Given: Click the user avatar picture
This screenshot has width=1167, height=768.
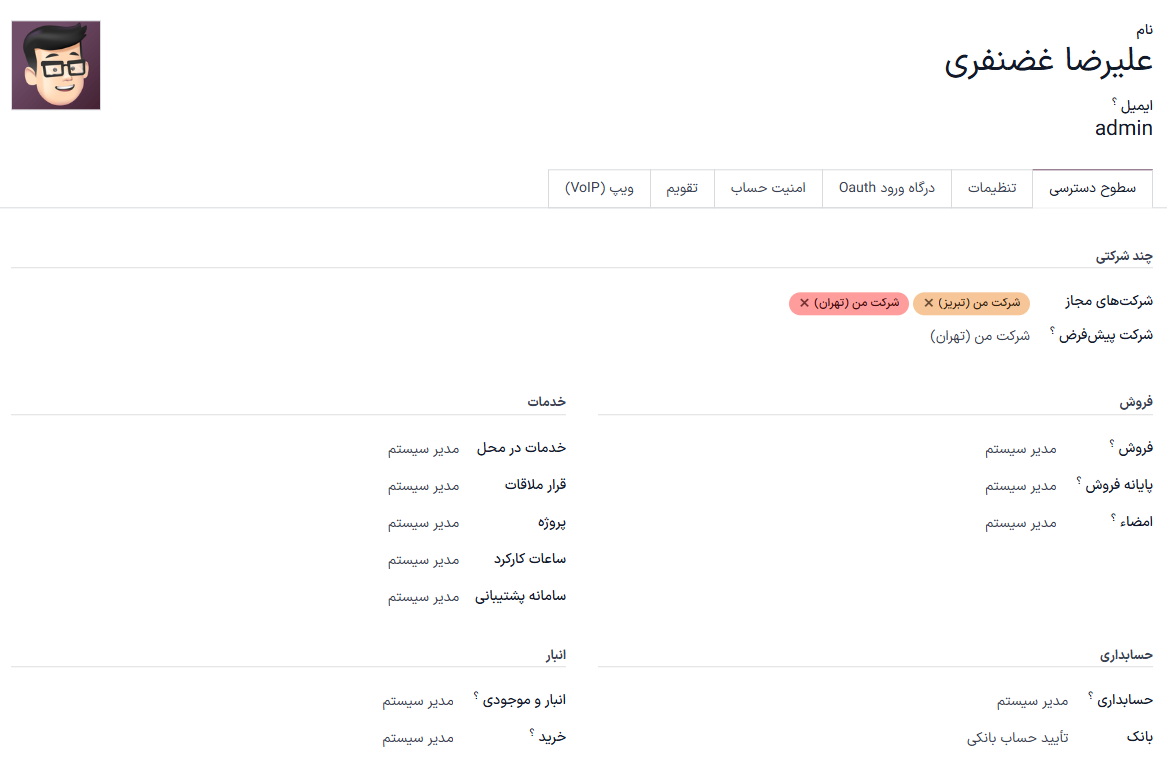Looking at the screenshot, I should coord(56,65).
